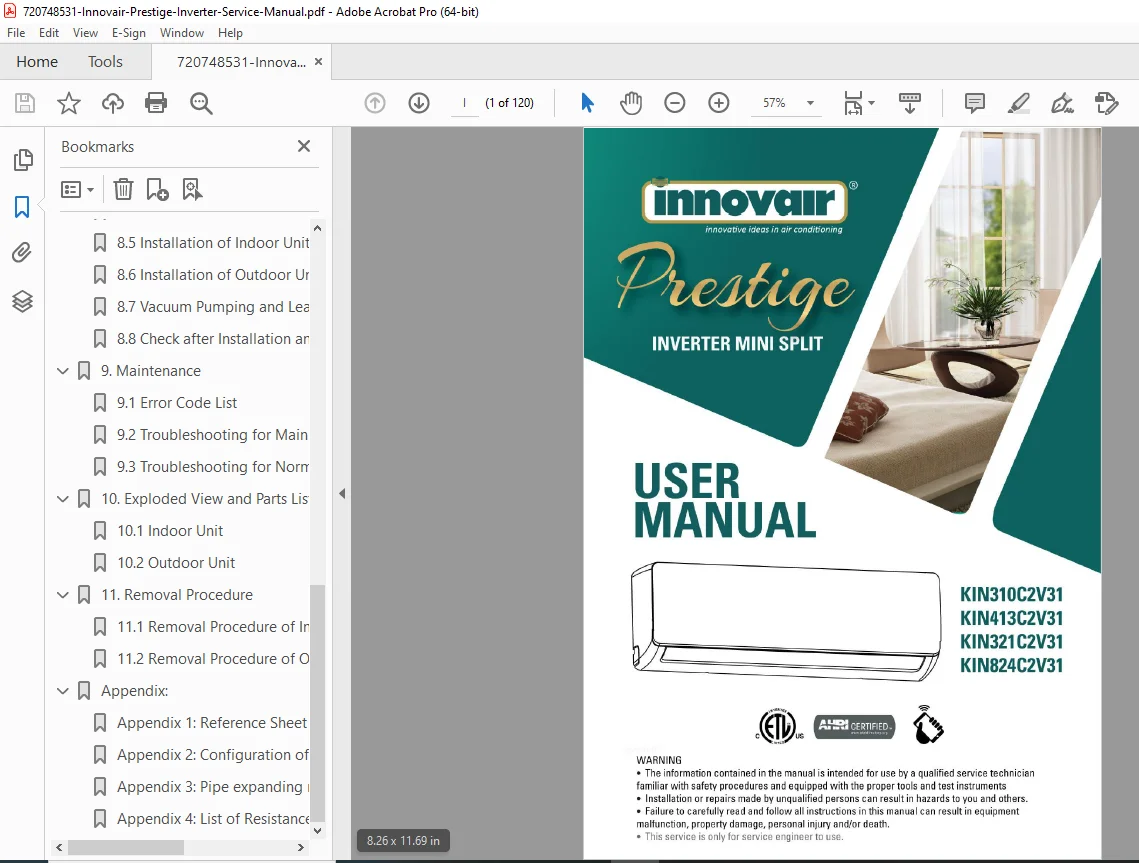Collapse the navigation pane arrow

tap(342, 494)
